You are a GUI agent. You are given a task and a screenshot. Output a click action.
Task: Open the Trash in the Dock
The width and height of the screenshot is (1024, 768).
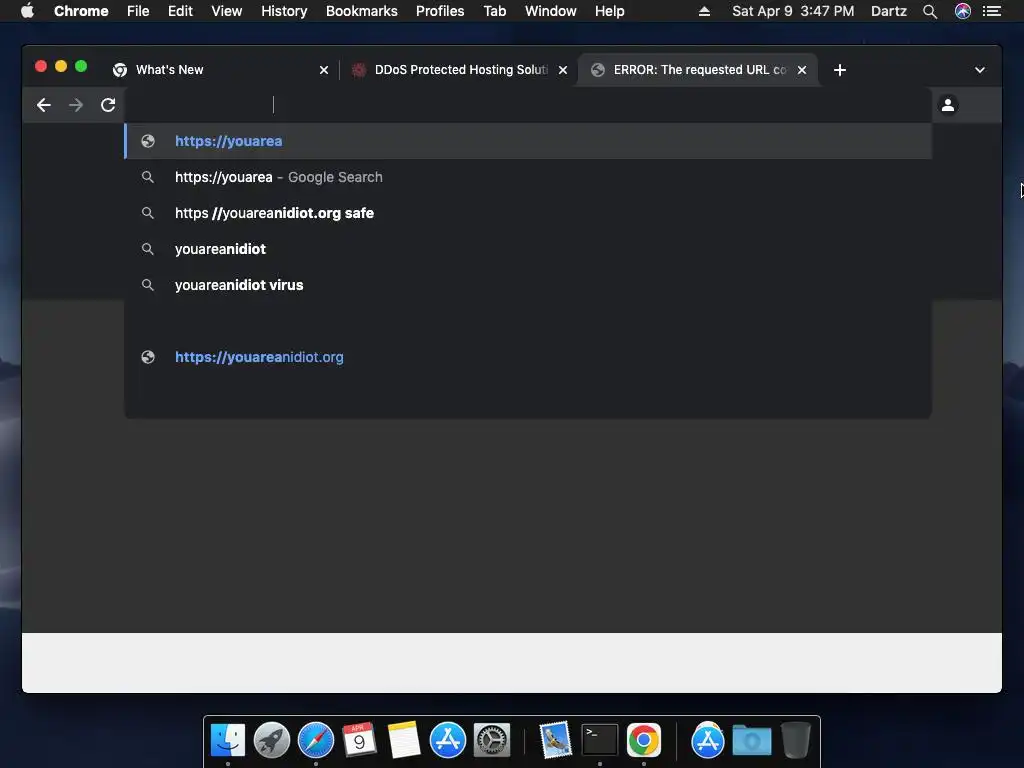tap(795, 740)
